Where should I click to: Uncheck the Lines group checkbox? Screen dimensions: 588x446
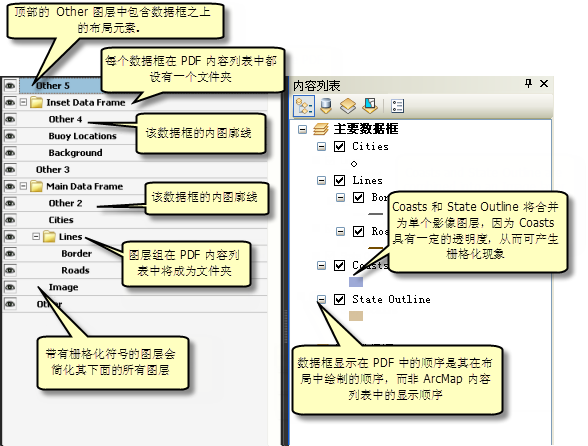339,180
